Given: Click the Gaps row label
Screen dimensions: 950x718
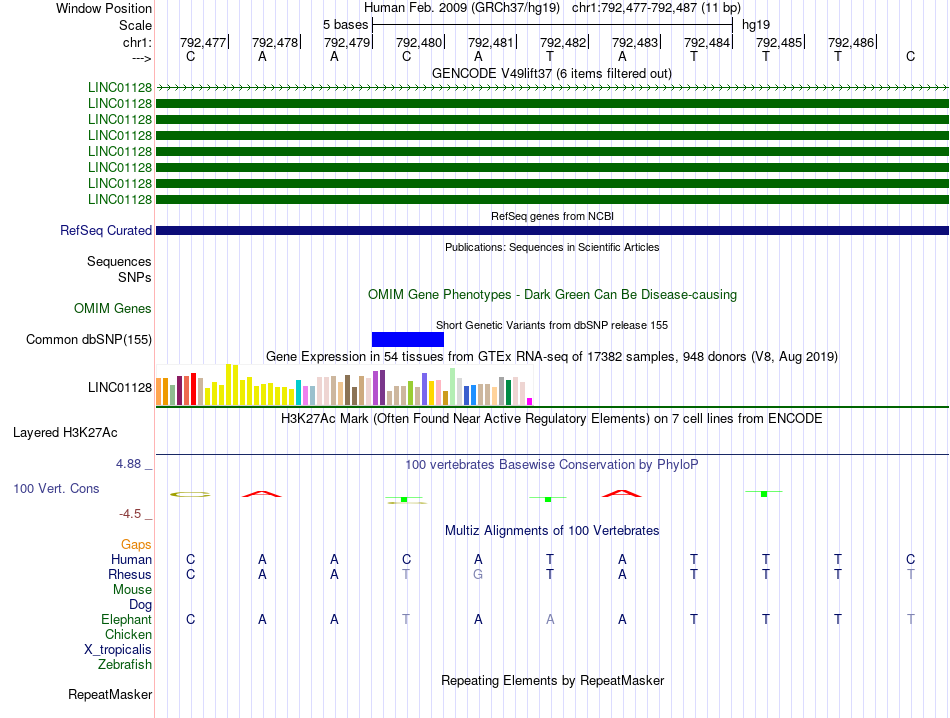Looking at the screenshot, I should [136, 544].
